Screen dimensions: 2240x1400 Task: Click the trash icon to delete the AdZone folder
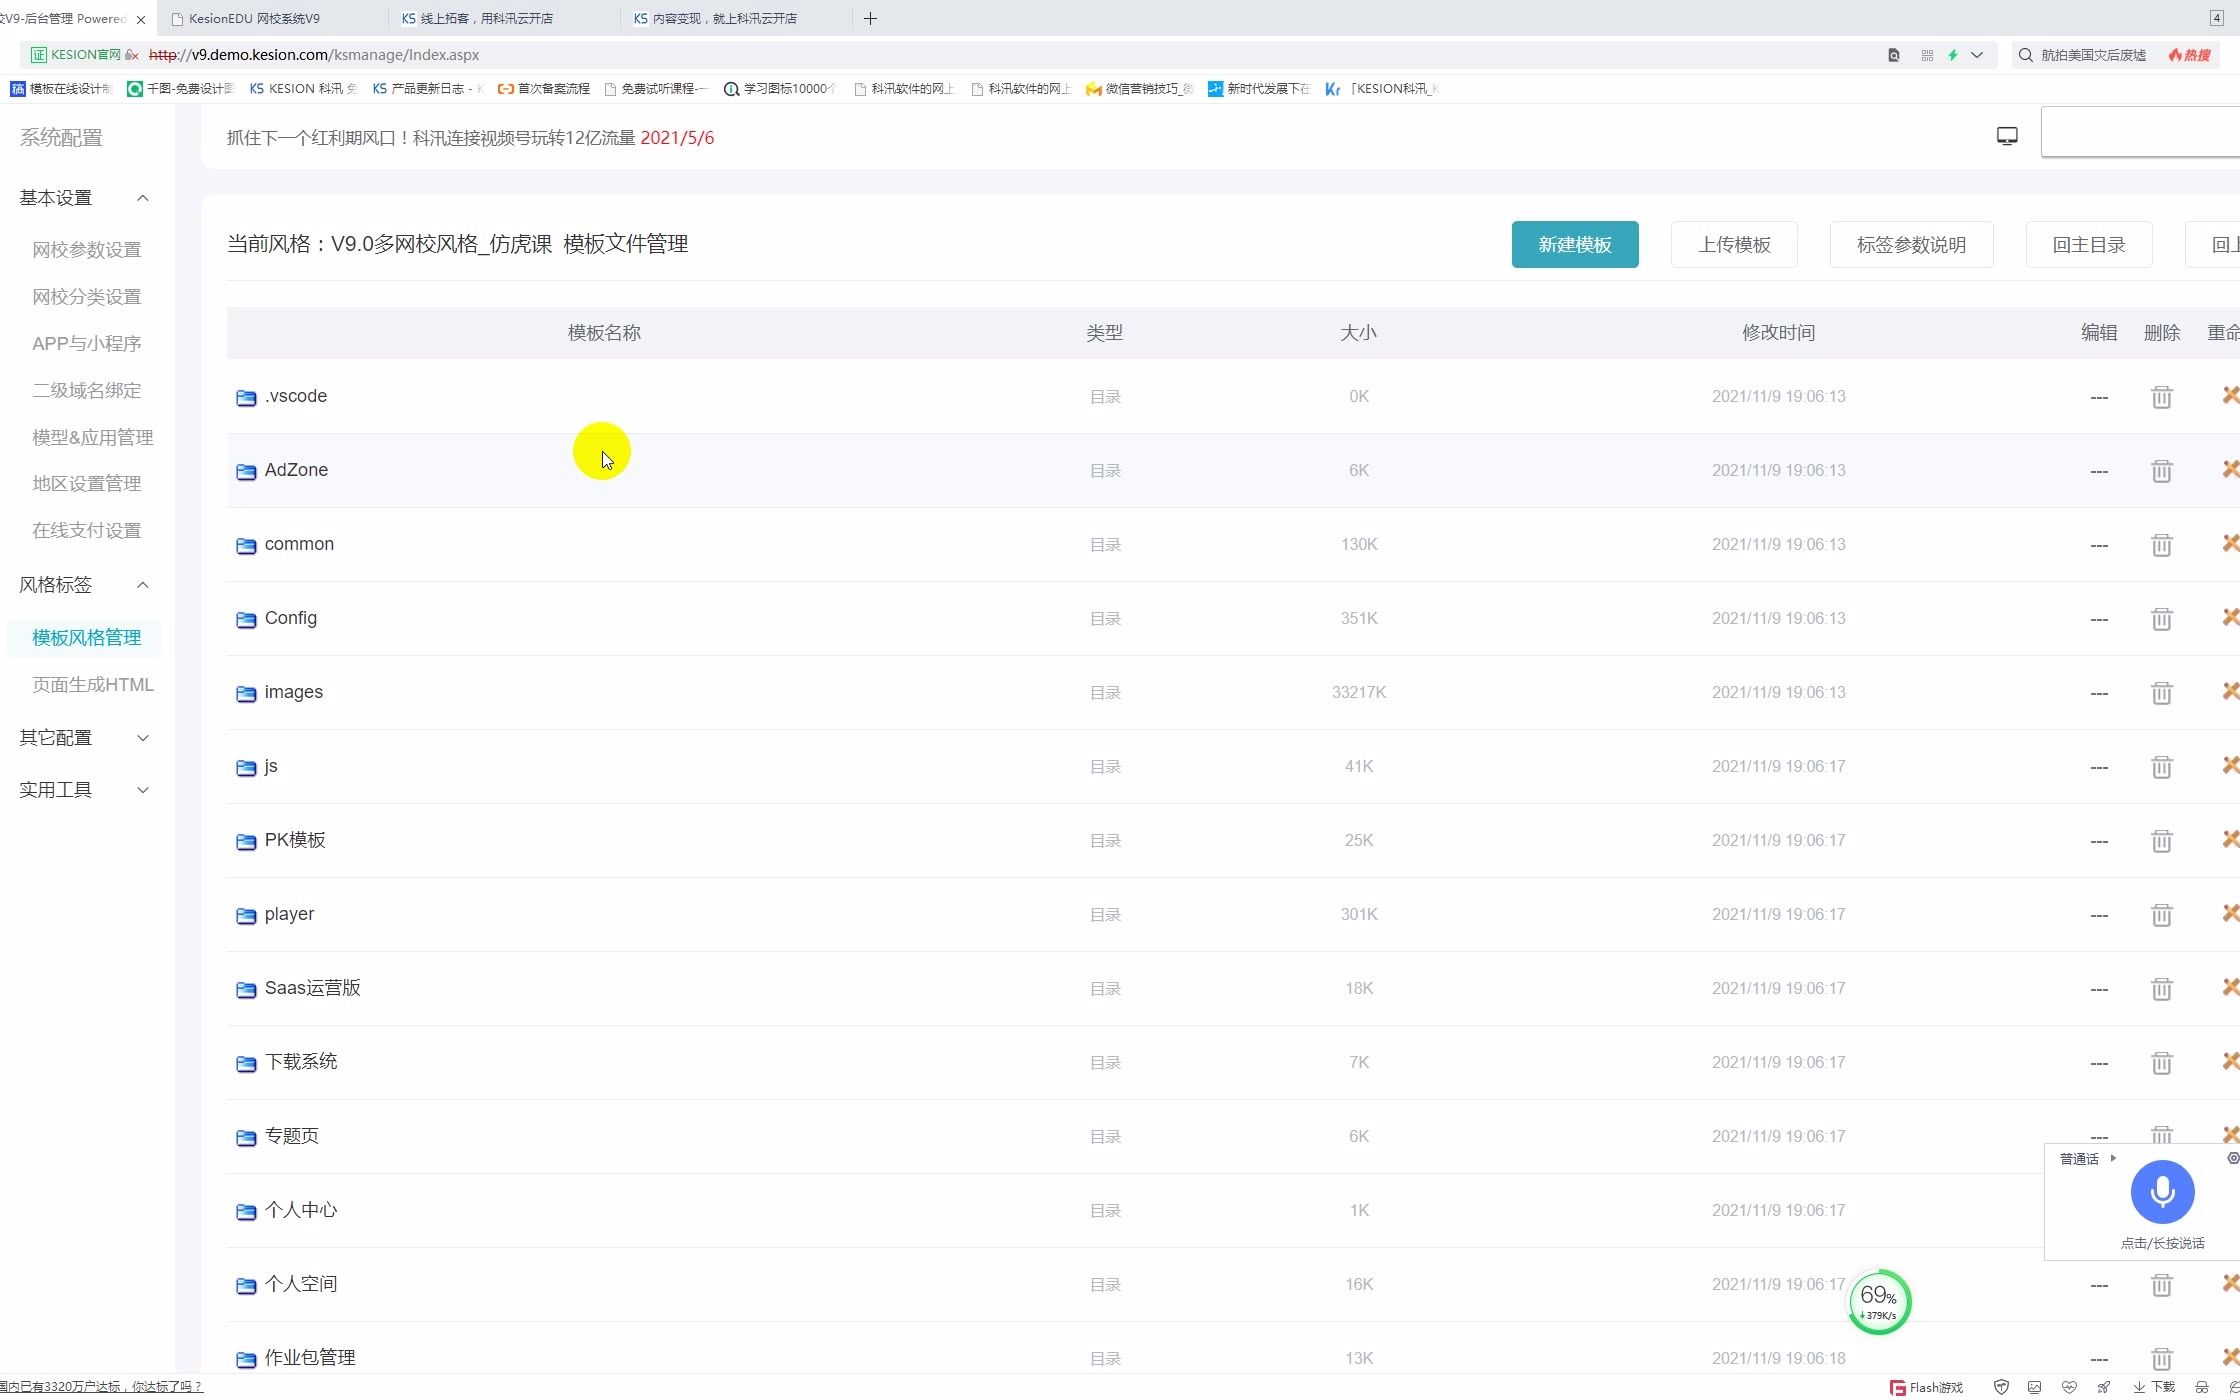[x=2162, y=470]
